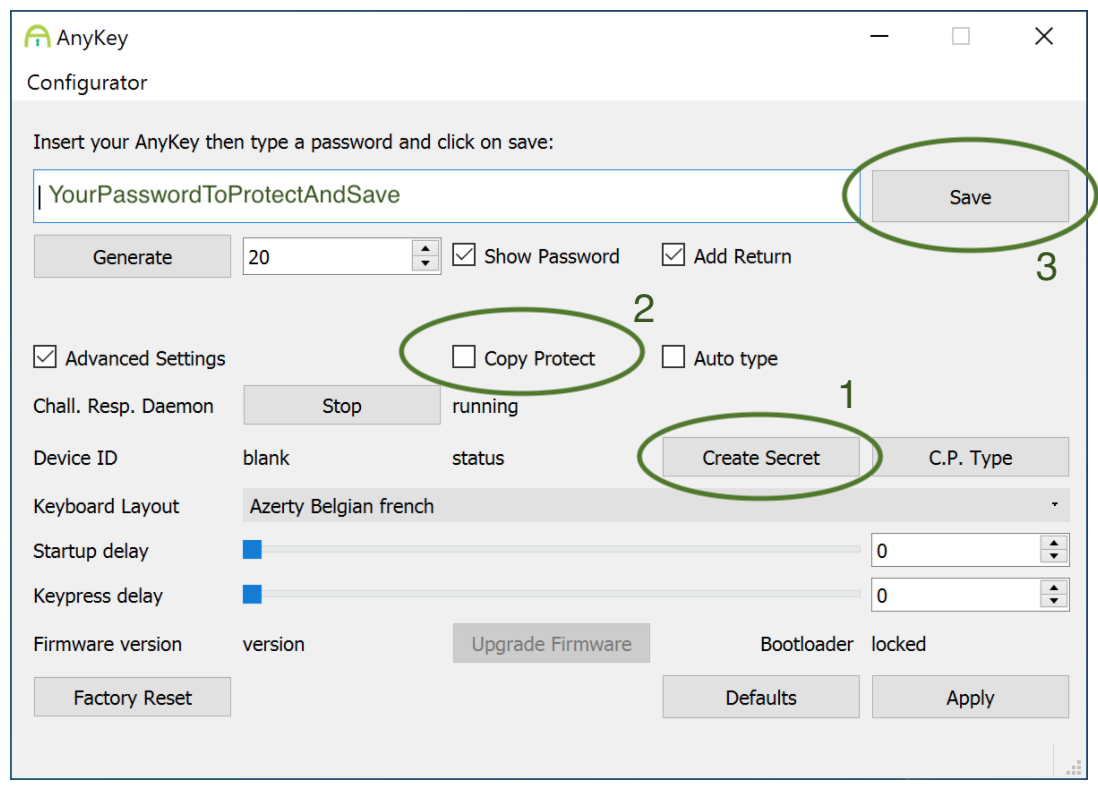The height and width of the screenshot is (788, 1098).
Task: Close the AnyKey window
Action: click(x=1043, y=36)
